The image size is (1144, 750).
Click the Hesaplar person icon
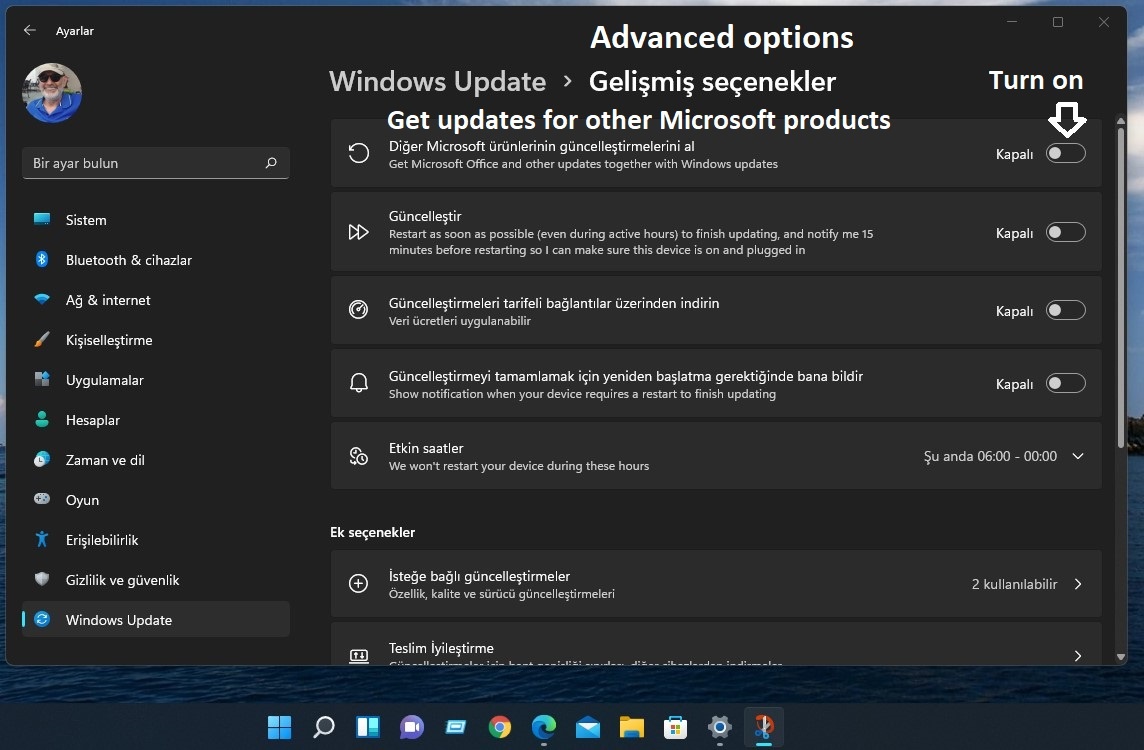coord(42,419)
